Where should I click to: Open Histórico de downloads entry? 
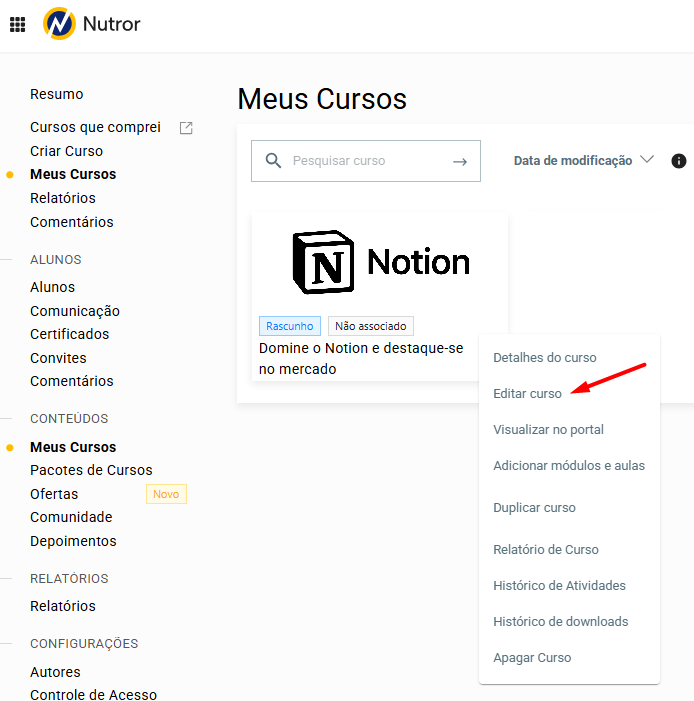pyautogui.click(x=561, y=621)
